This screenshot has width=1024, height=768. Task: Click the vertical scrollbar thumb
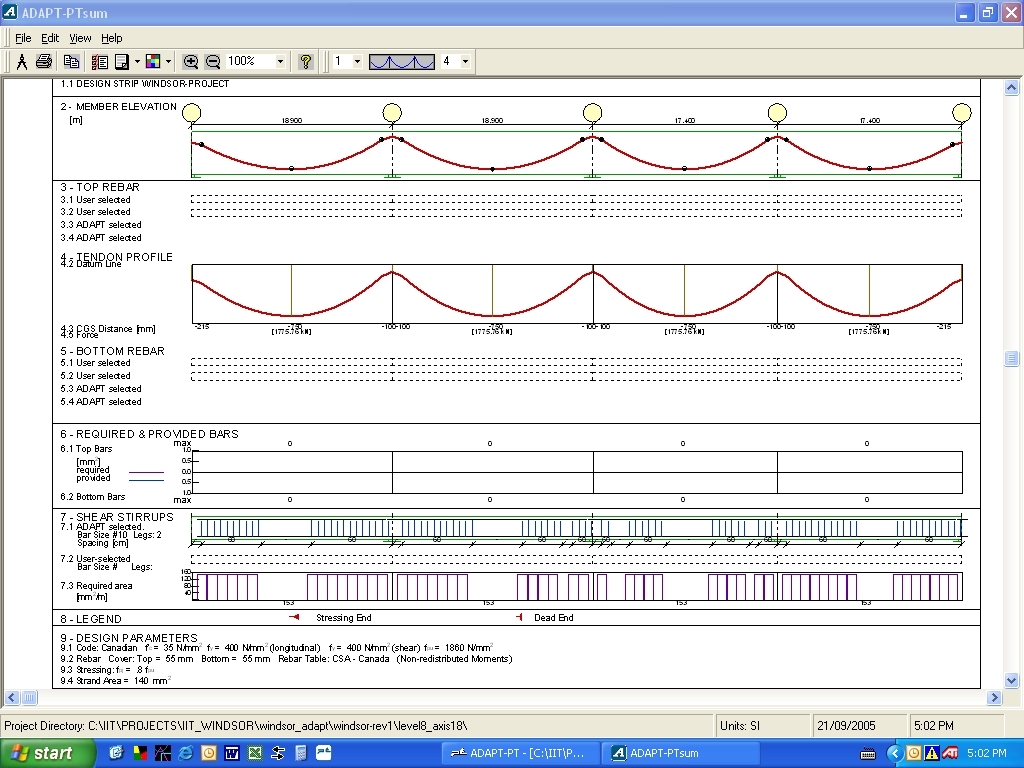pos(1011,359)
